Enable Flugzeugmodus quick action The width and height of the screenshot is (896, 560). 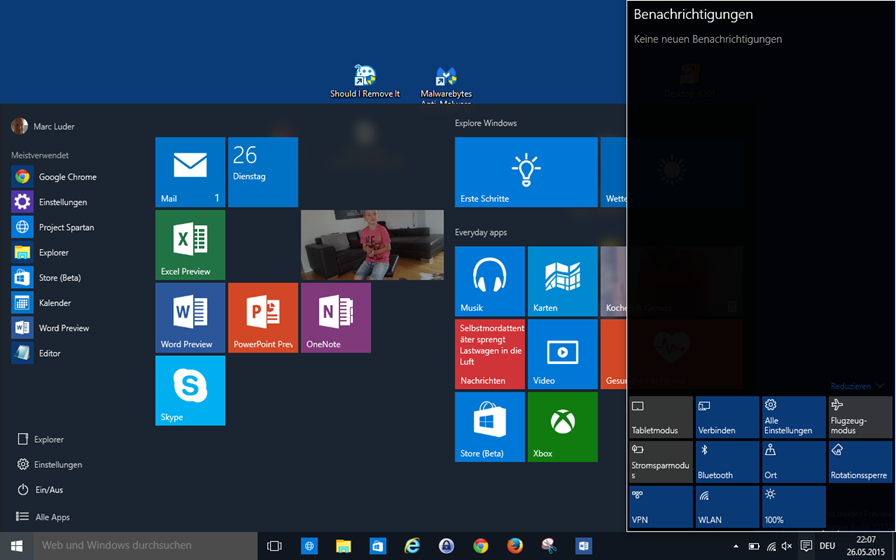[859, 417]
